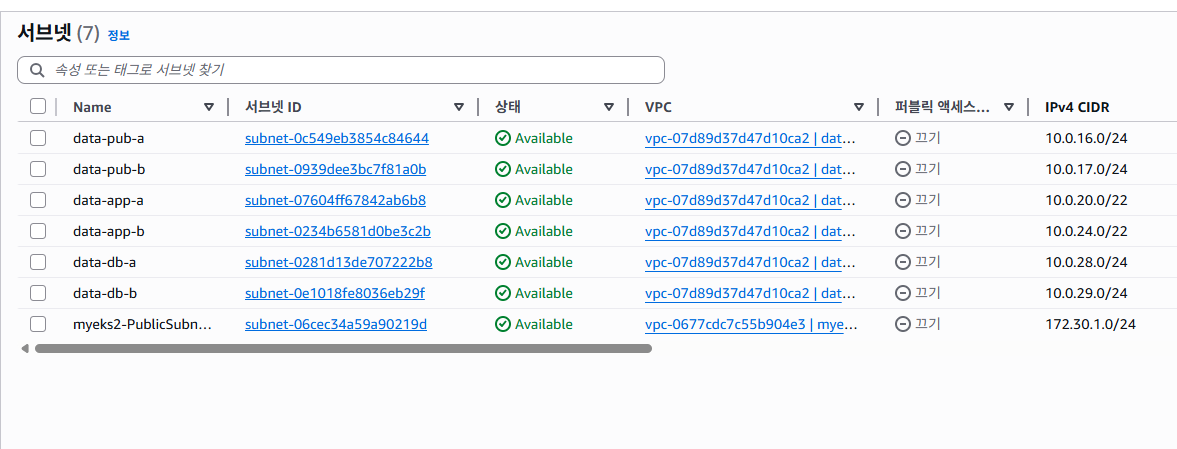1177x449 pixels.
Task: Click the Available status icon for data-app-a
Action: pos(502,200)
